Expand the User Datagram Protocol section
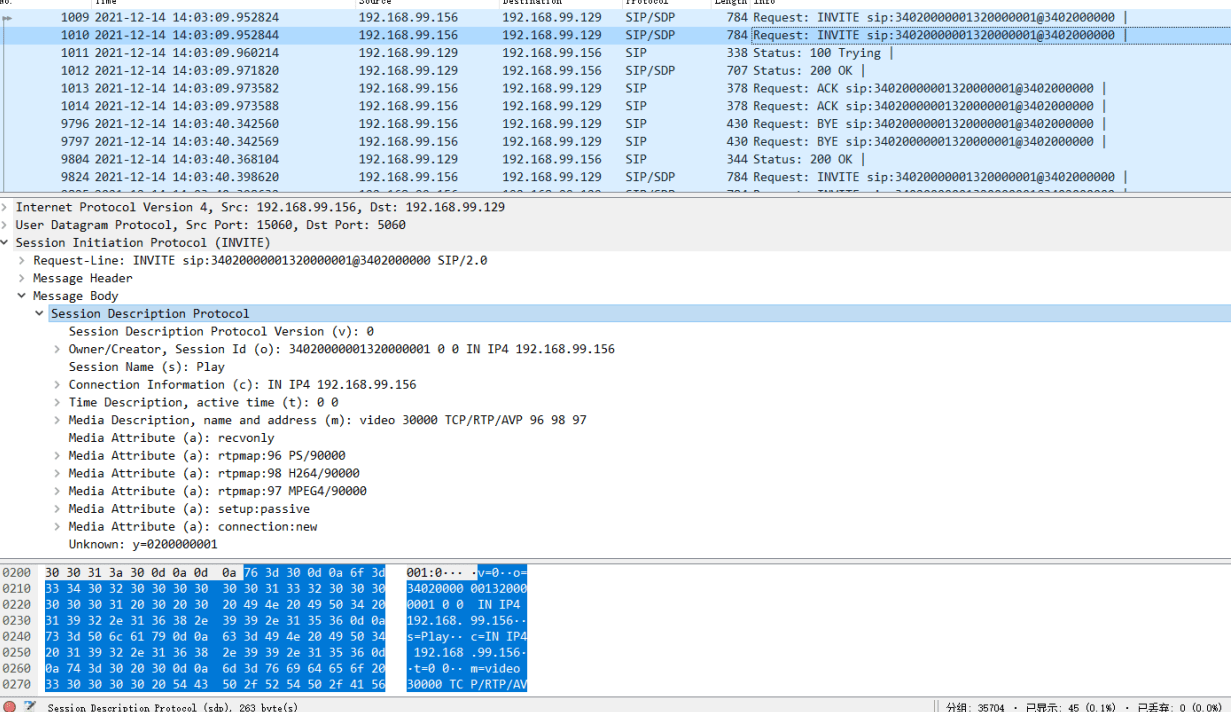This screenshot has height=712, width=1231. pyautogui.click(x=5, y=225)
